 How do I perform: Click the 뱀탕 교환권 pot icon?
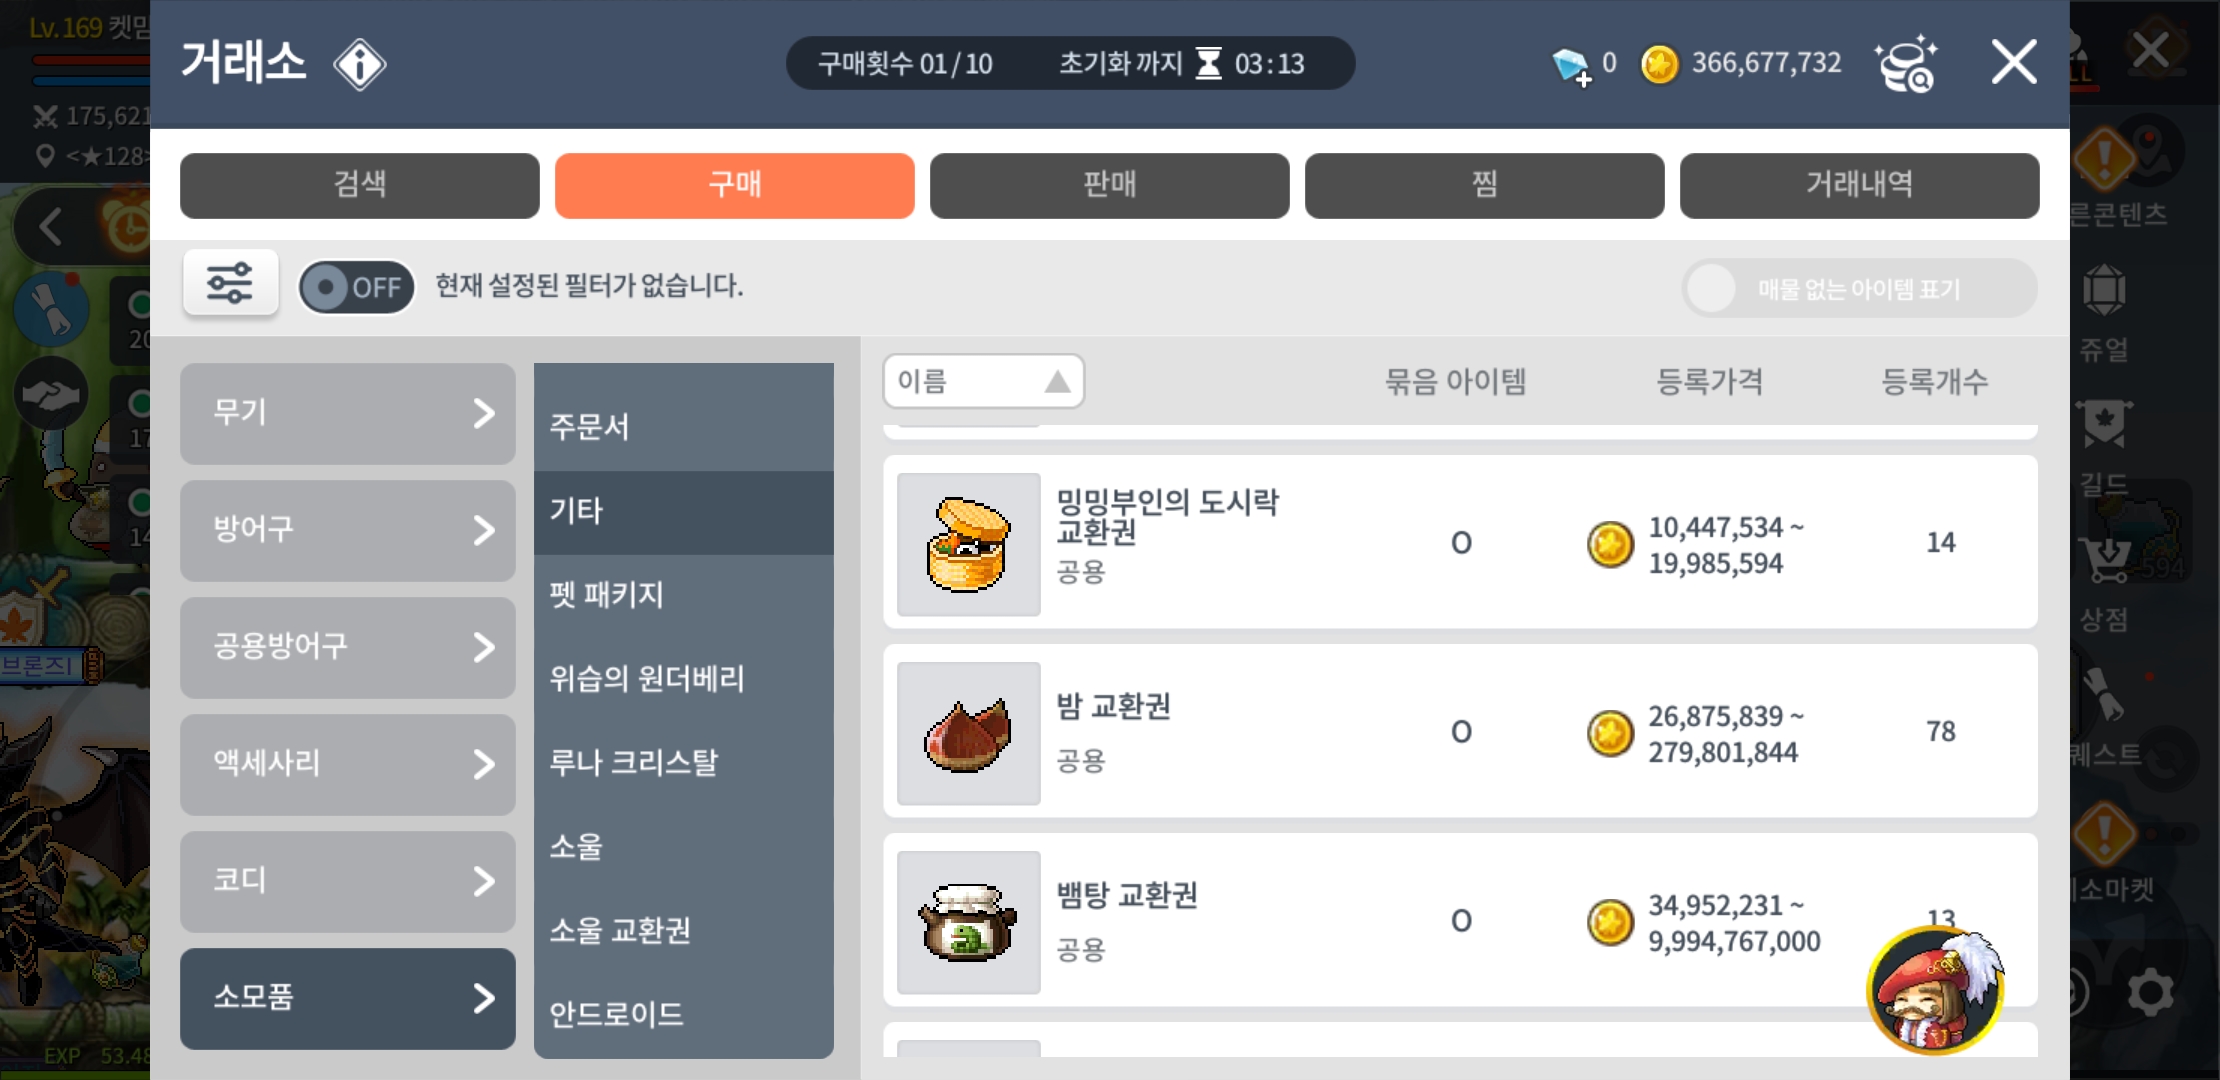[968, 922]
